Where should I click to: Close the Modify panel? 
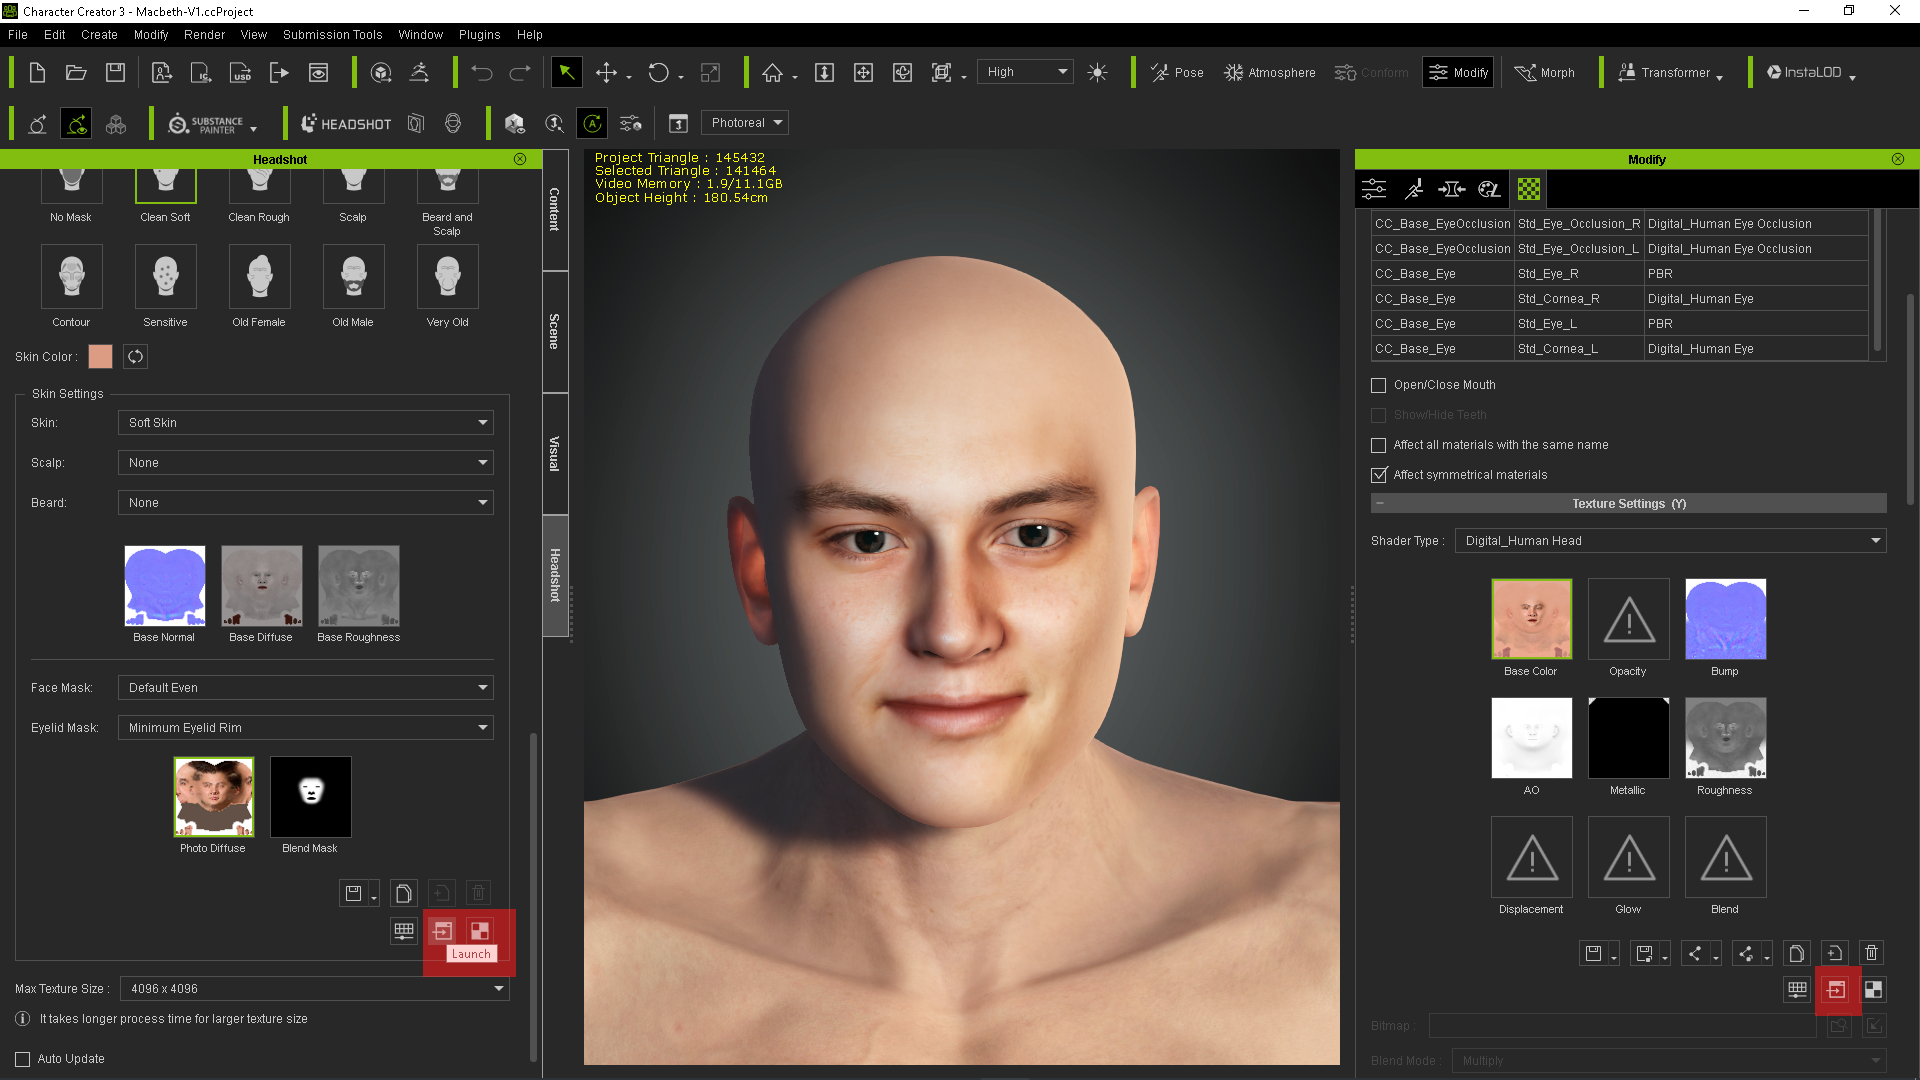(x=1898, y=159)
